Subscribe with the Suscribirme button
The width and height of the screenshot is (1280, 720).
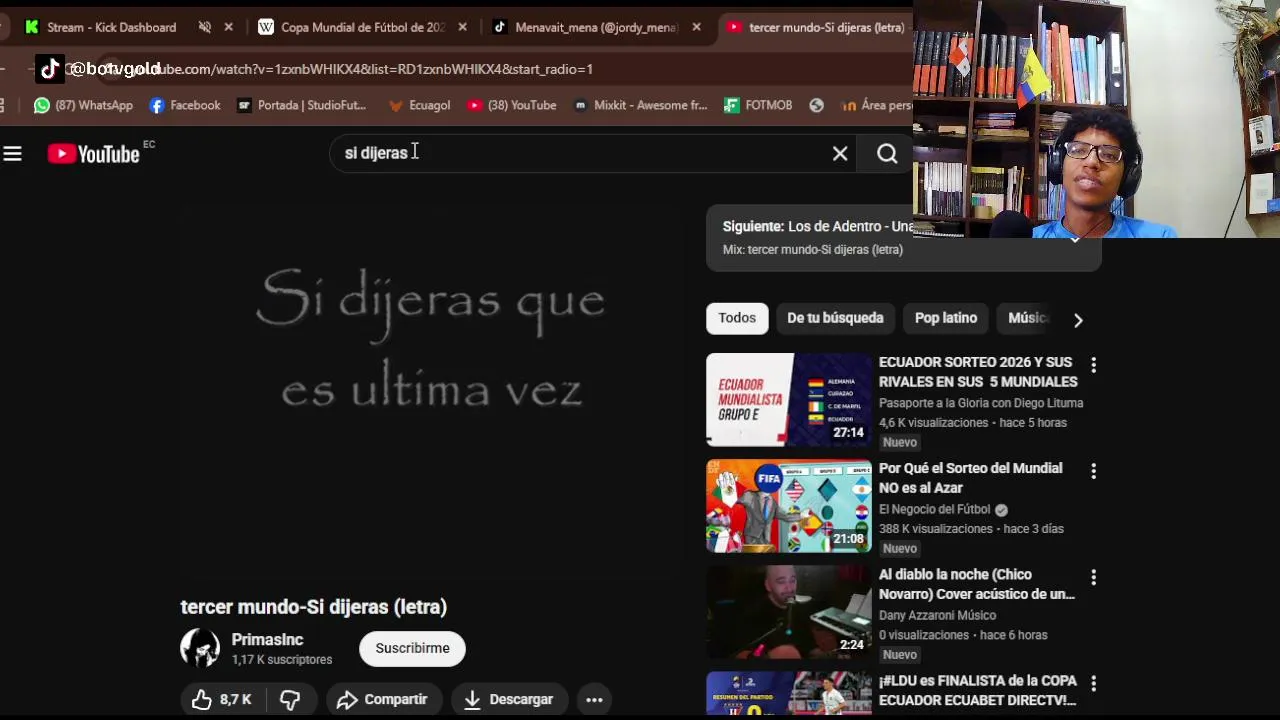click(412, 648)
